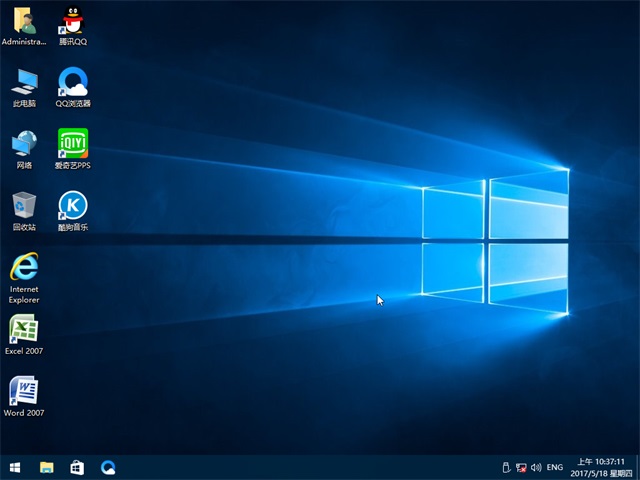Open the taskbar clock and calendar

click(x=601, y=467)
